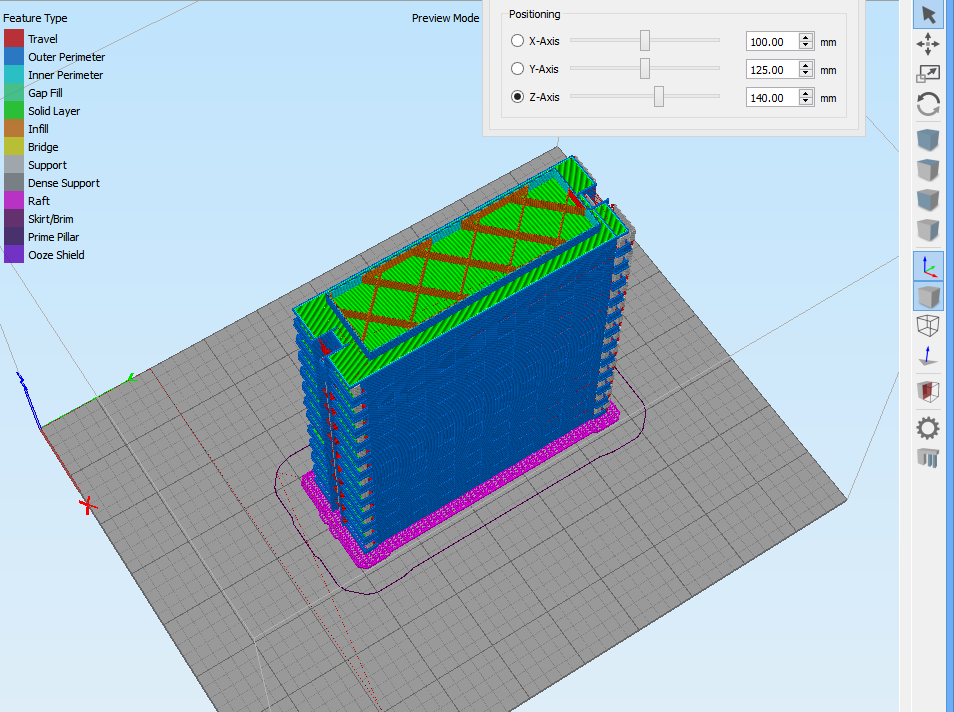Screen dimensions: 954x712
Task: Increase Z-Axis value with up arrow
Action: pyautogui.click(x=806, y=93)
